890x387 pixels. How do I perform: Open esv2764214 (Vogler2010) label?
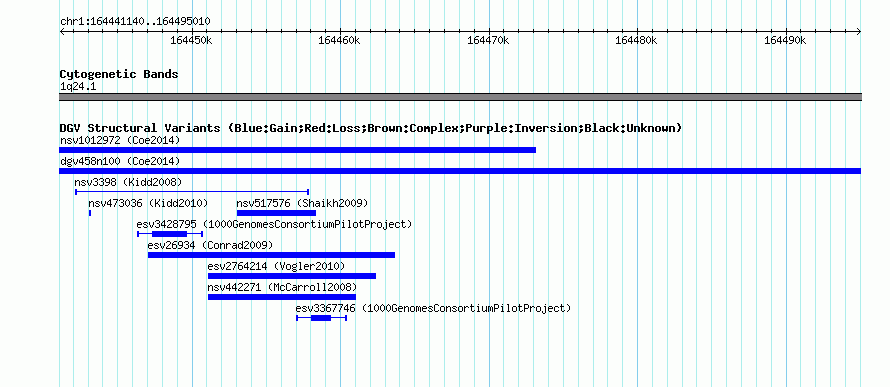pyautogui.click(x=276, y=266)
